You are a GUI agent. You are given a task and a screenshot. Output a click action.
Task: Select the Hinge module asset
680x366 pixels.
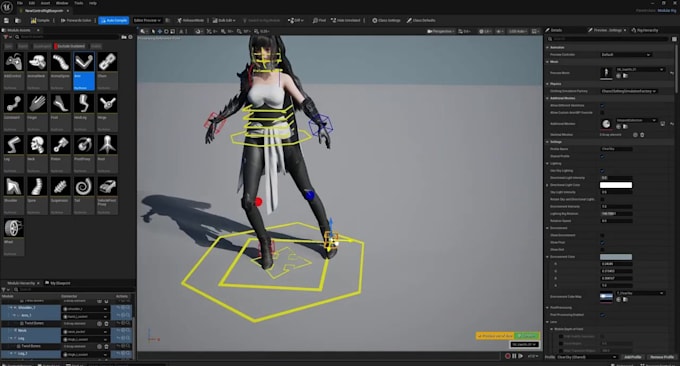[107, 112]
